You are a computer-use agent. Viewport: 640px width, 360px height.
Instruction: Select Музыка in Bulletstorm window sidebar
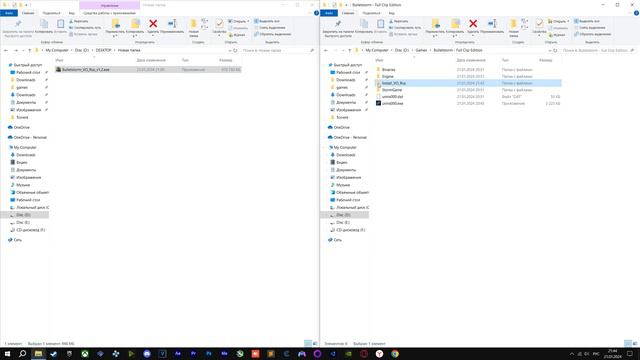(x=343, y=185)
